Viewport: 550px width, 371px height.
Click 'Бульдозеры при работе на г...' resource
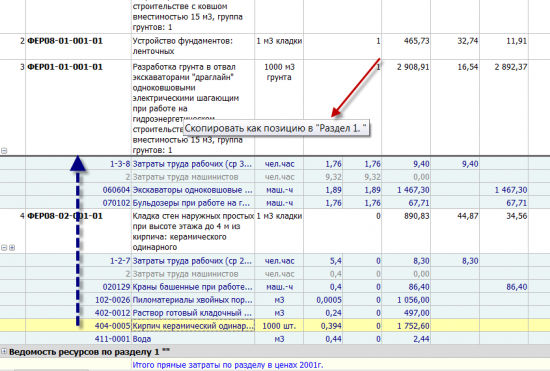(x=191, y=203)
